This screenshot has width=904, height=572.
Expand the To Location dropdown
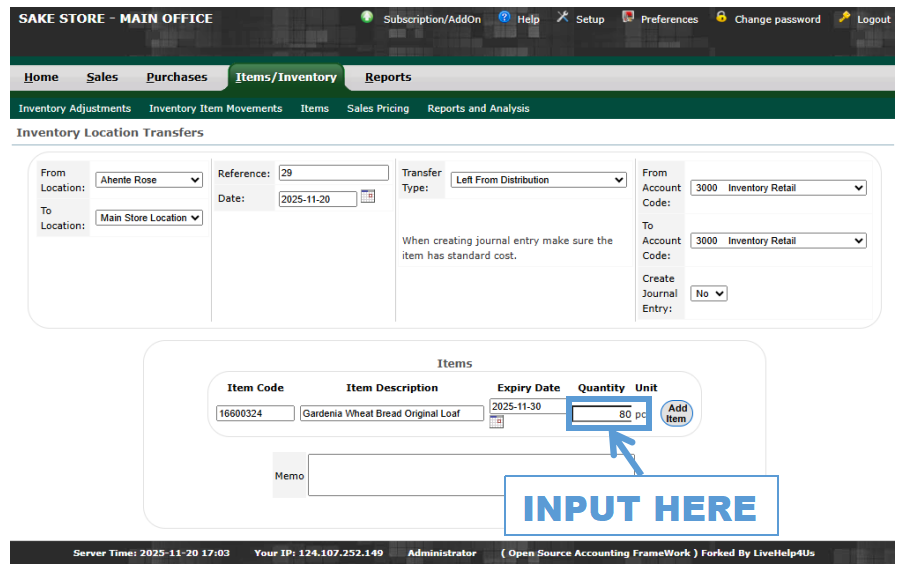tap(149, 218)
